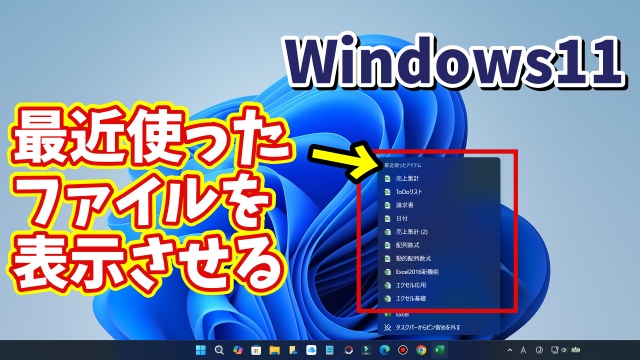Image resolution: width=640 pixels, height=360 pixels.
Task: Click the white cloud app taskbar icon
Action: (x=311, y=350)
